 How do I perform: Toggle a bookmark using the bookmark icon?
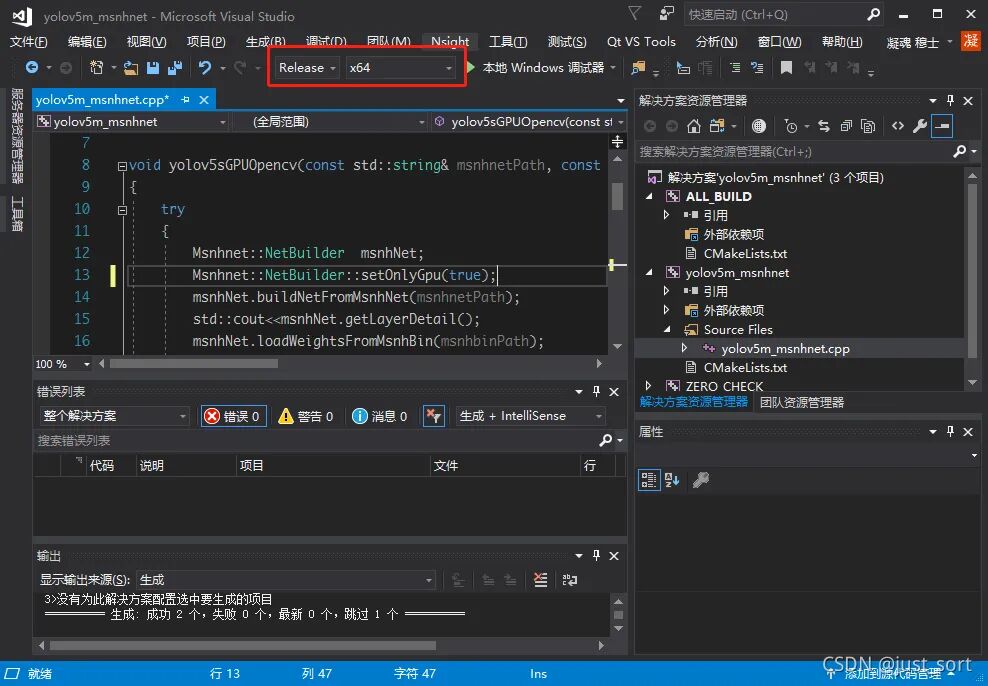786,67
